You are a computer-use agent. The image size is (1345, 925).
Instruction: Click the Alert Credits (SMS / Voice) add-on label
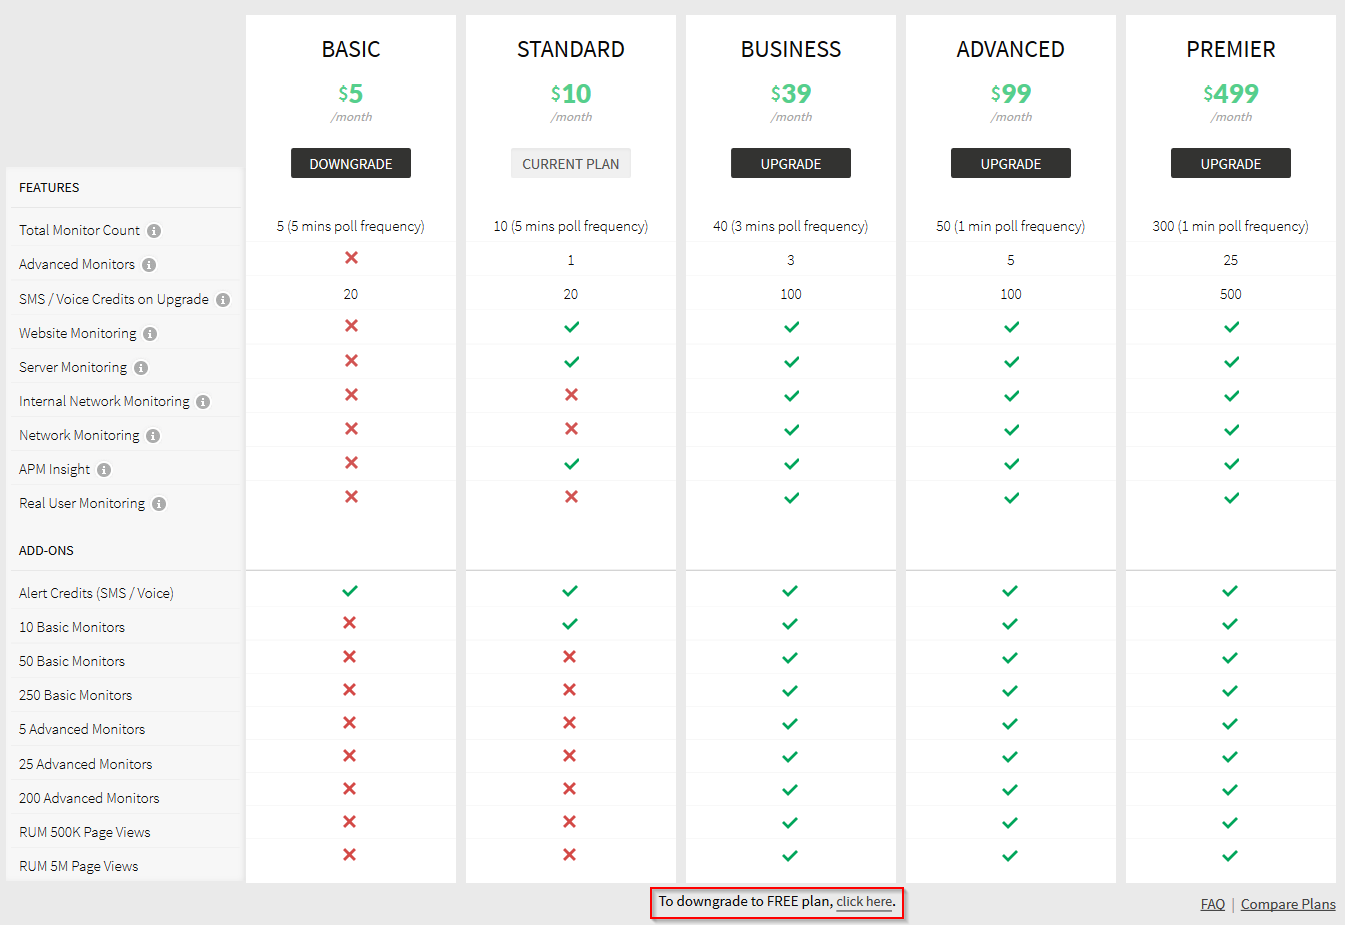click(x=96, y=593)
